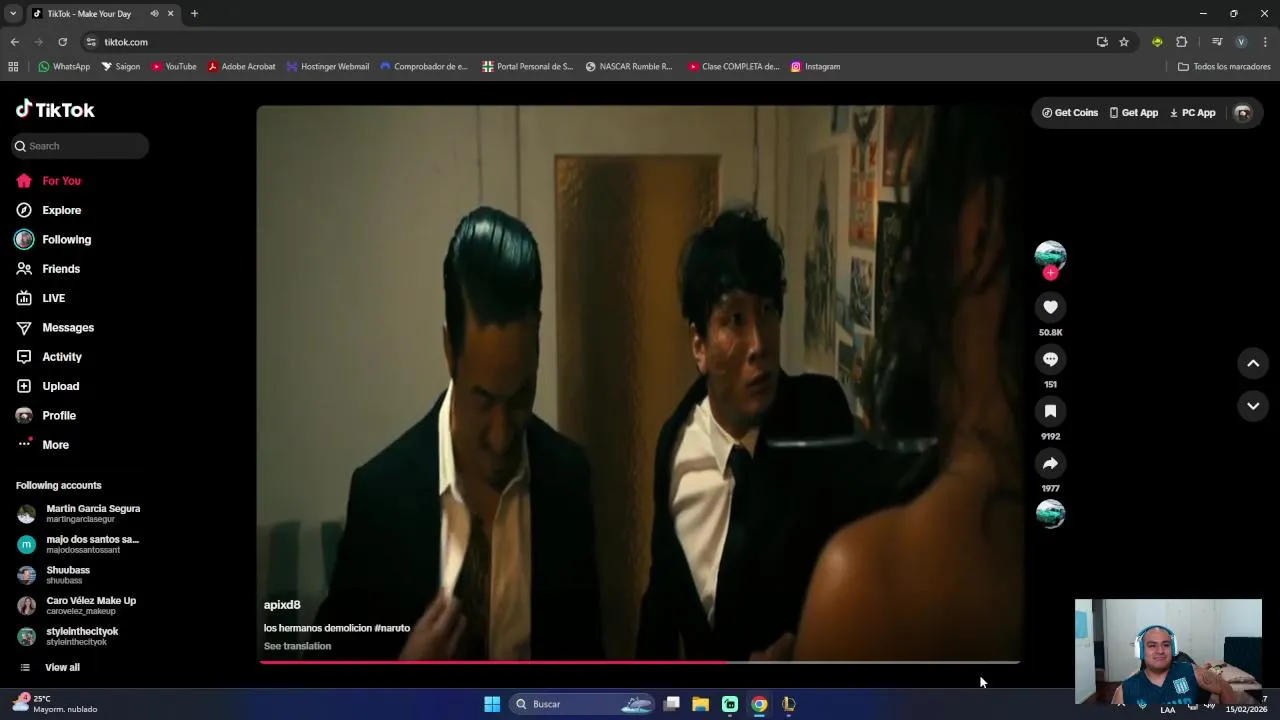Go back in browser history

14,42
